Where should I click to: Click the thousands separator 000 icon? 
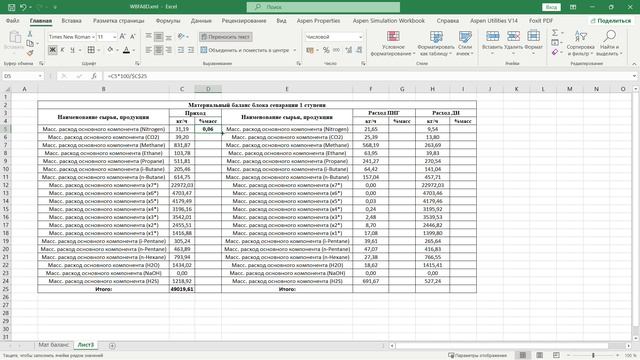point(336,50)
